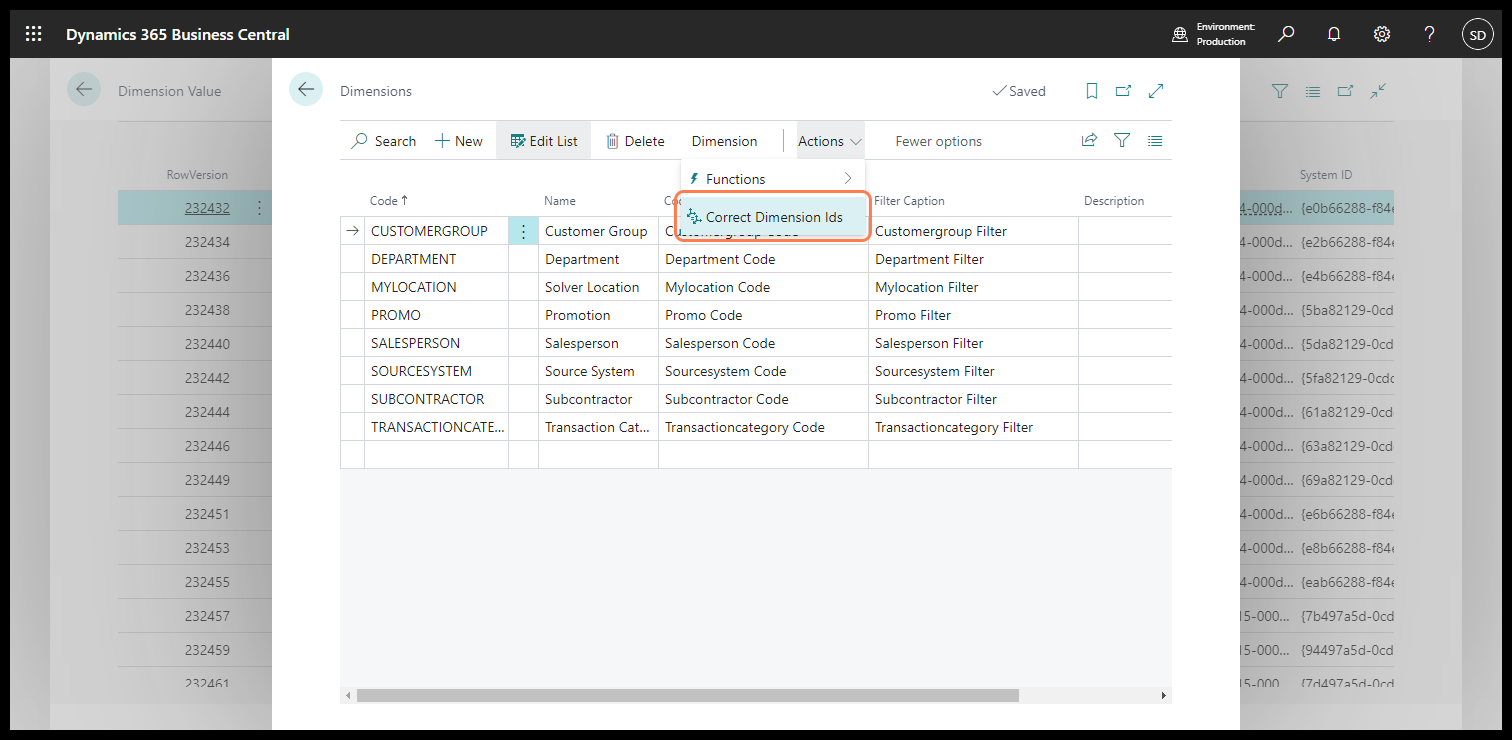The height and width of the screenshot is (740, 1512).
Task: Expand the Actions dropdown menu
Action: (x=829, y=141)
